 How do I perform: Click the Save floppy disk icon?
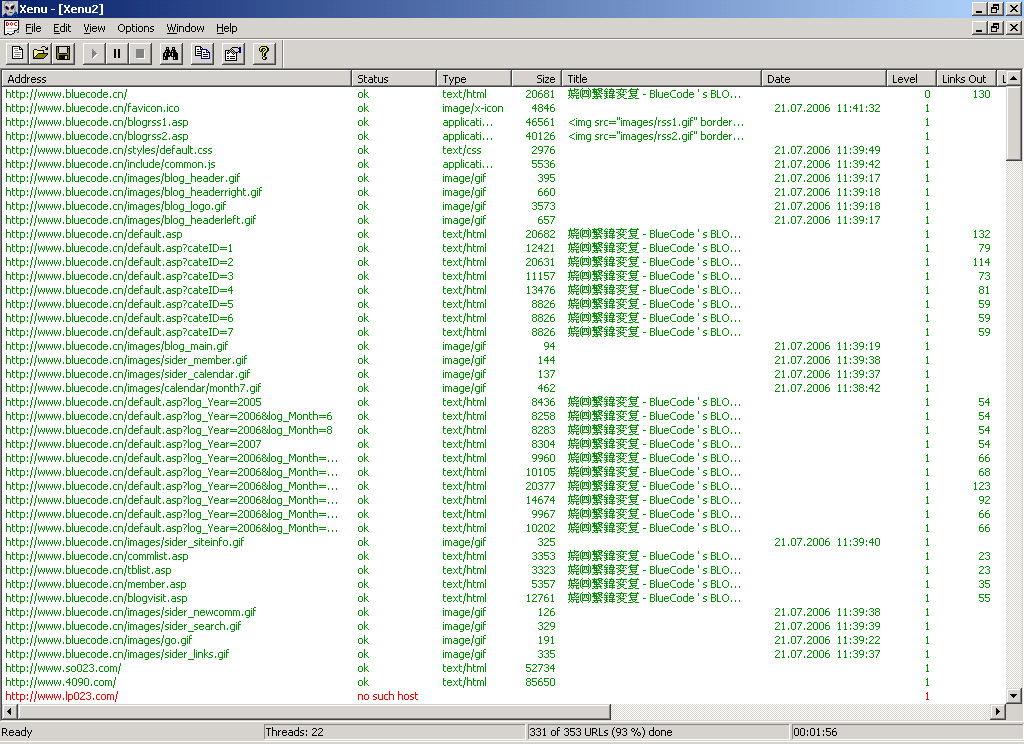63,54
